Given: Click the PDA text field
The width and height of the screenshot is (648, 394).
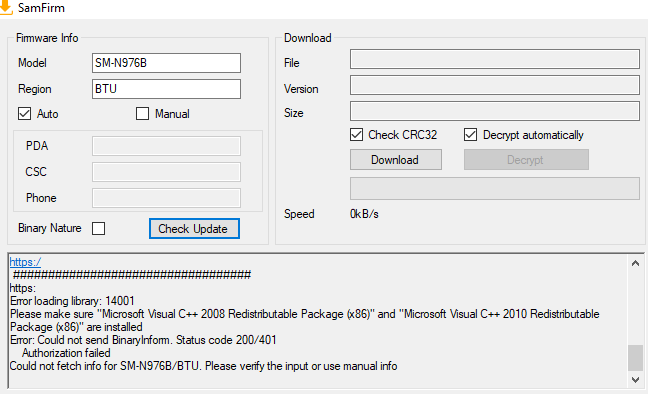Looking at the screenshot, I should tap(166, 146).
